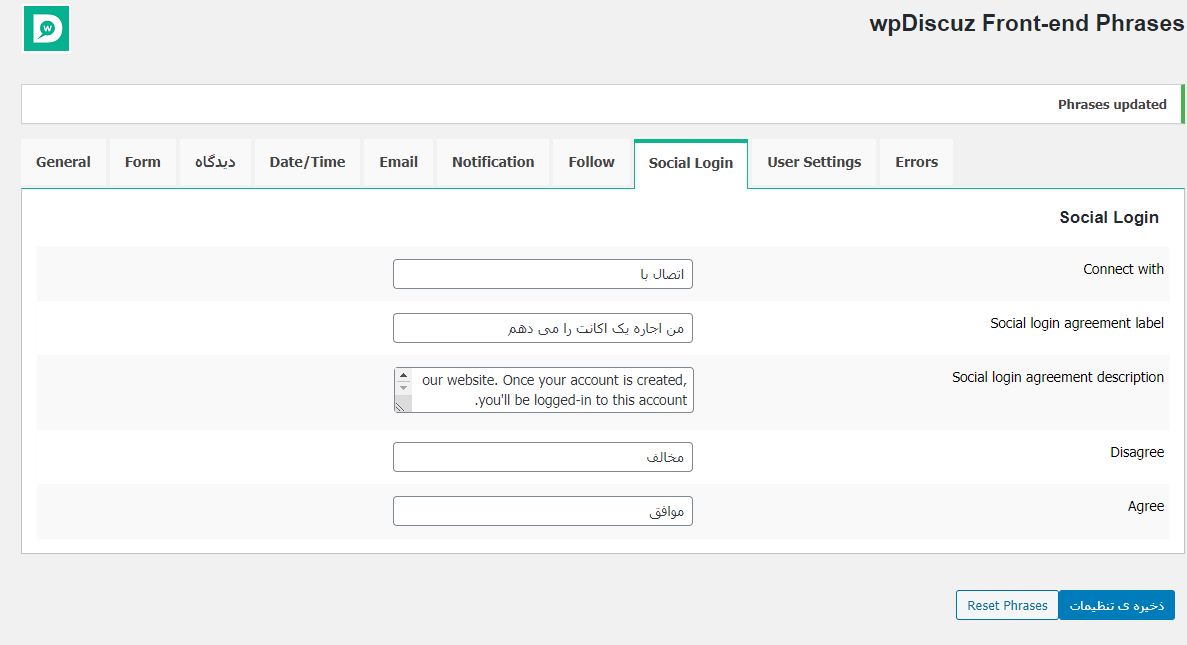Open the User Settings tab
Viewport: 1187px width, 645px height.
[814, 162]
